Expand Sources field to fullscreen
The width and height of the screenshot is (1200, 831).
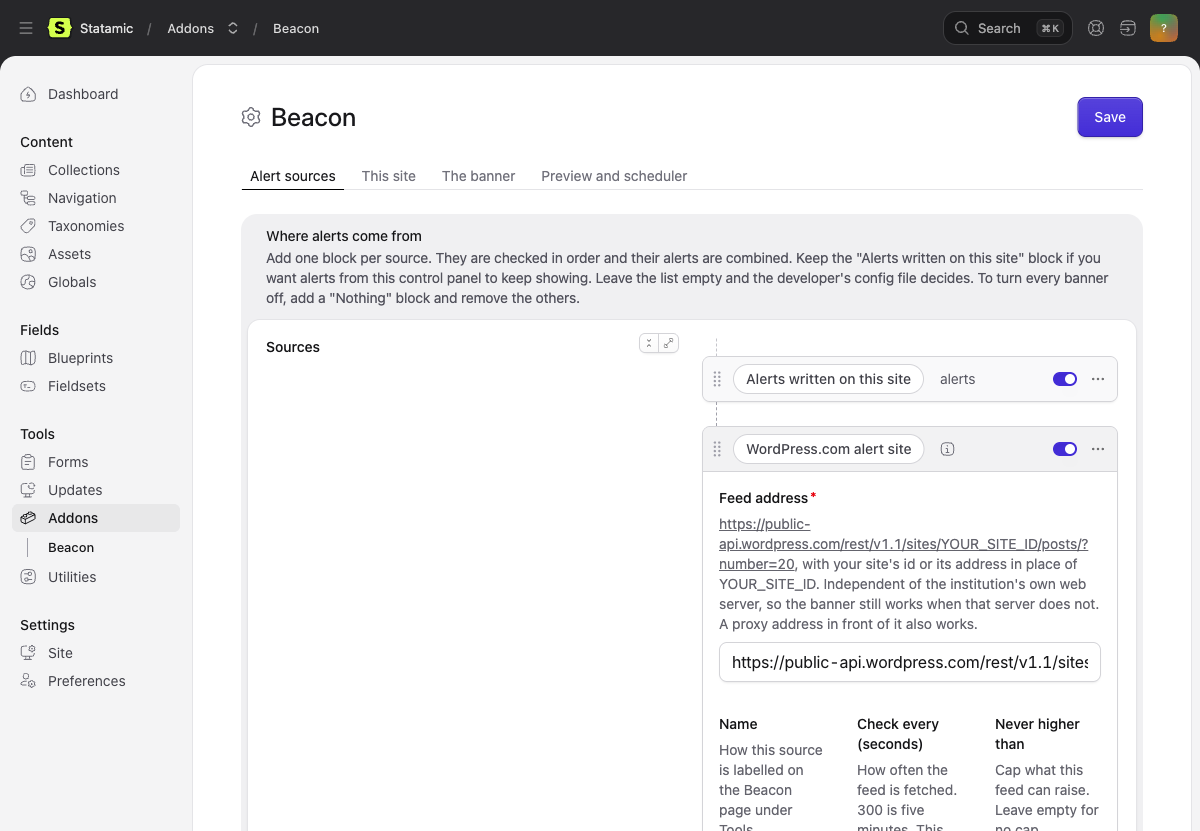coord(669,343)
